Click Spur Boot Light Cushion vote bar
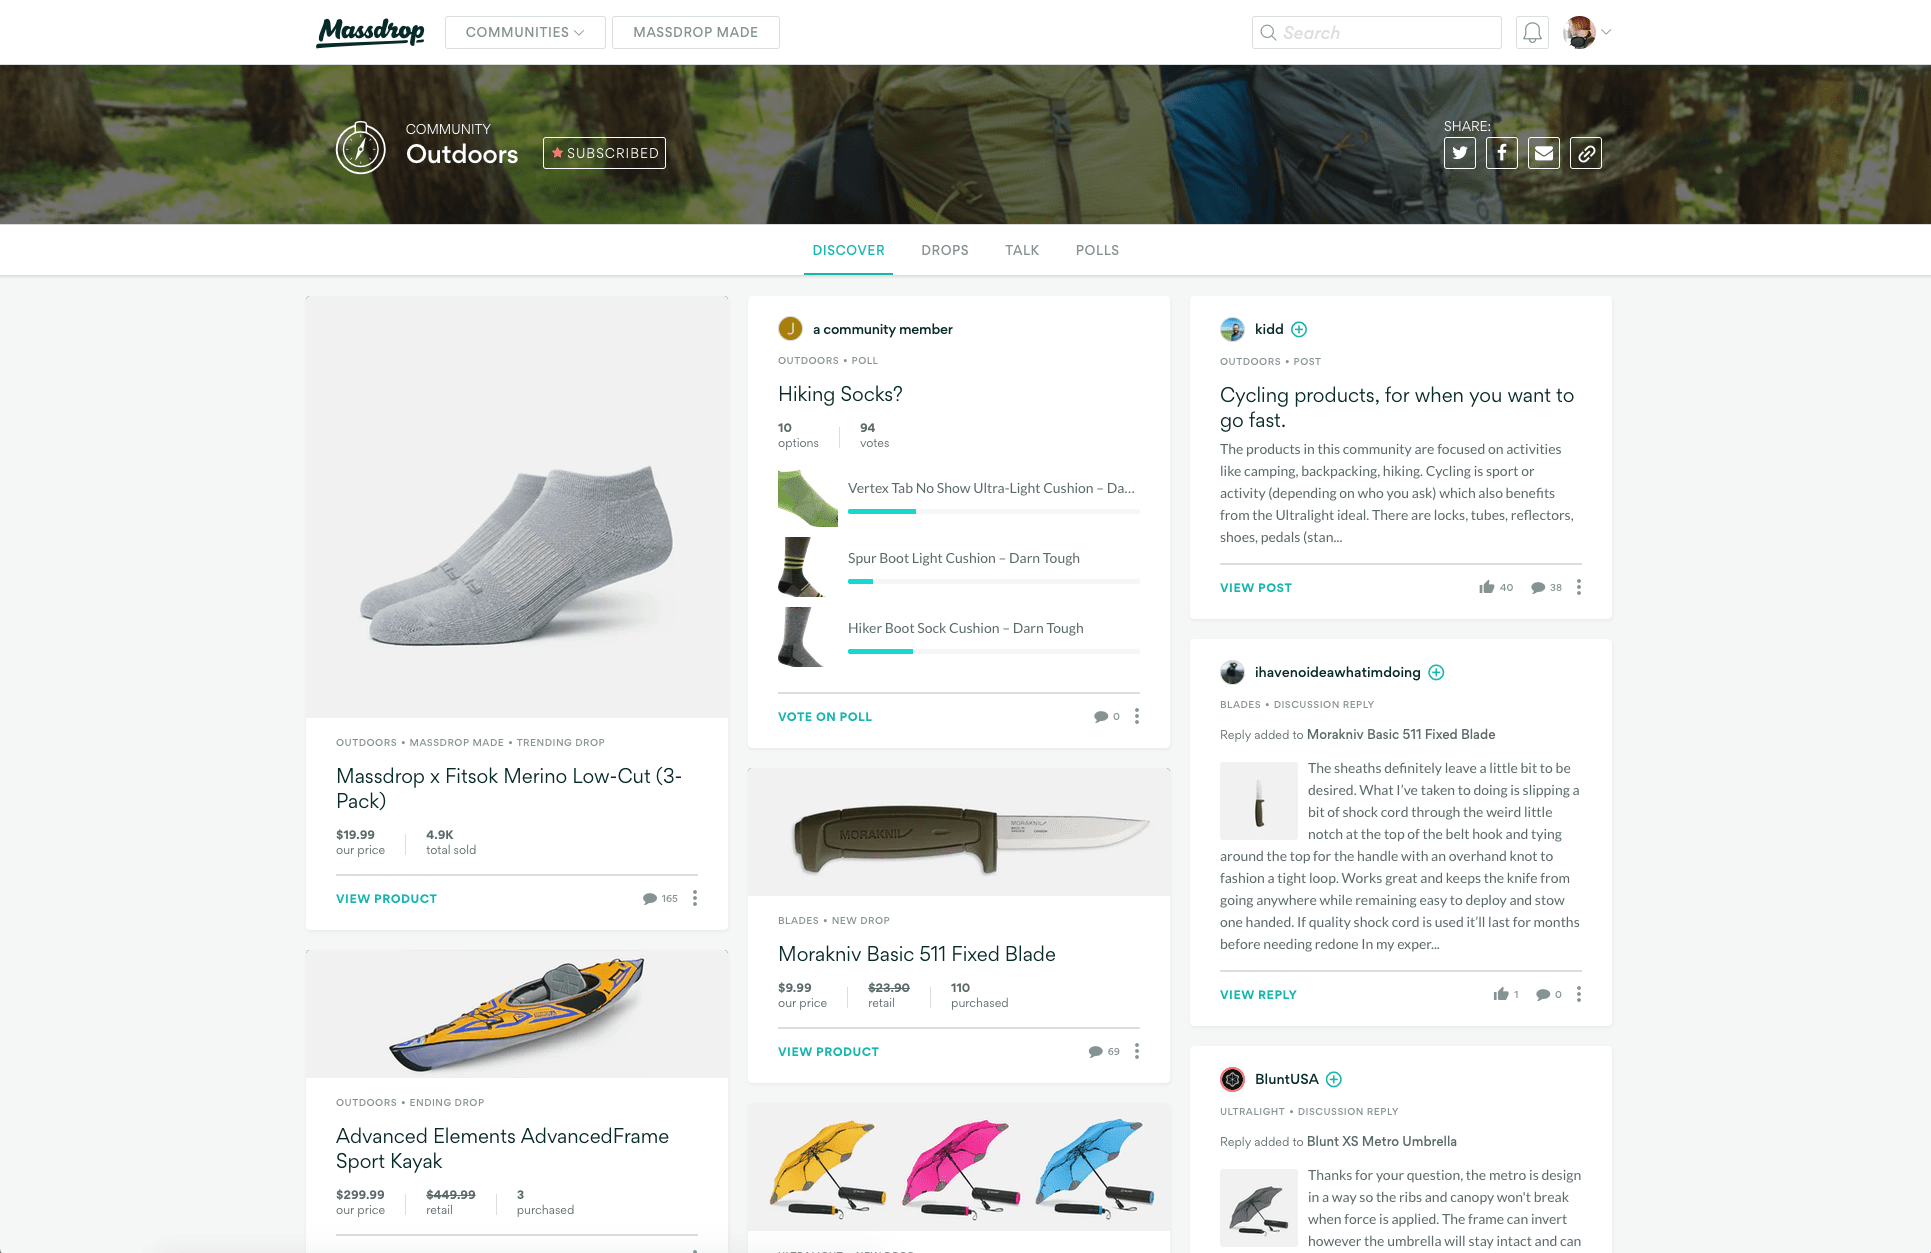 (x=994, y=581)
